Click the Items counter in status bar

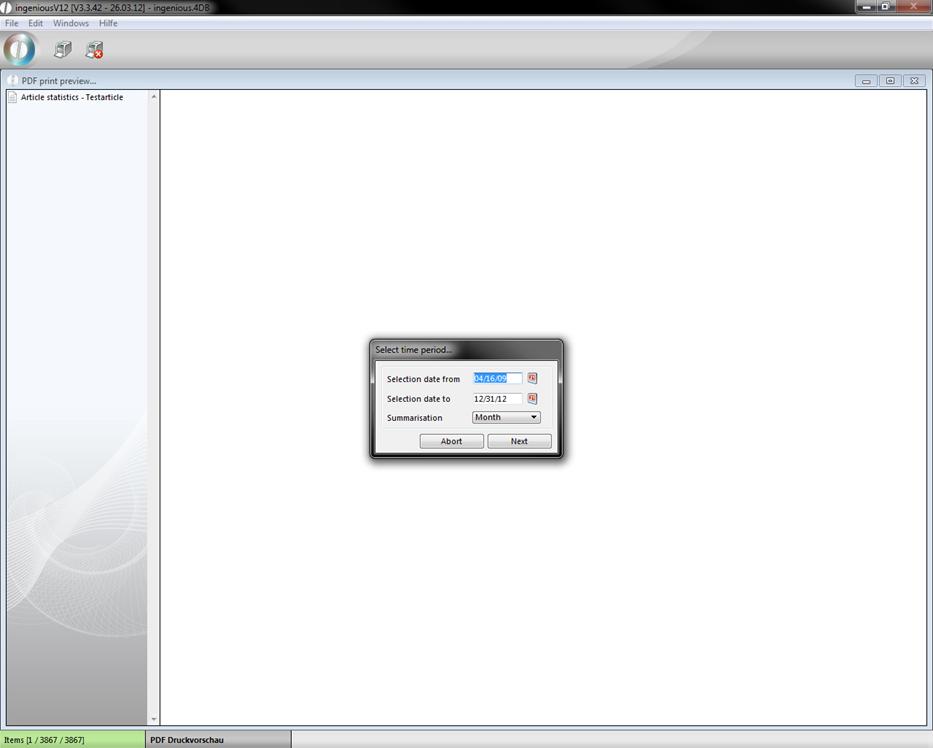pos(44,740)
